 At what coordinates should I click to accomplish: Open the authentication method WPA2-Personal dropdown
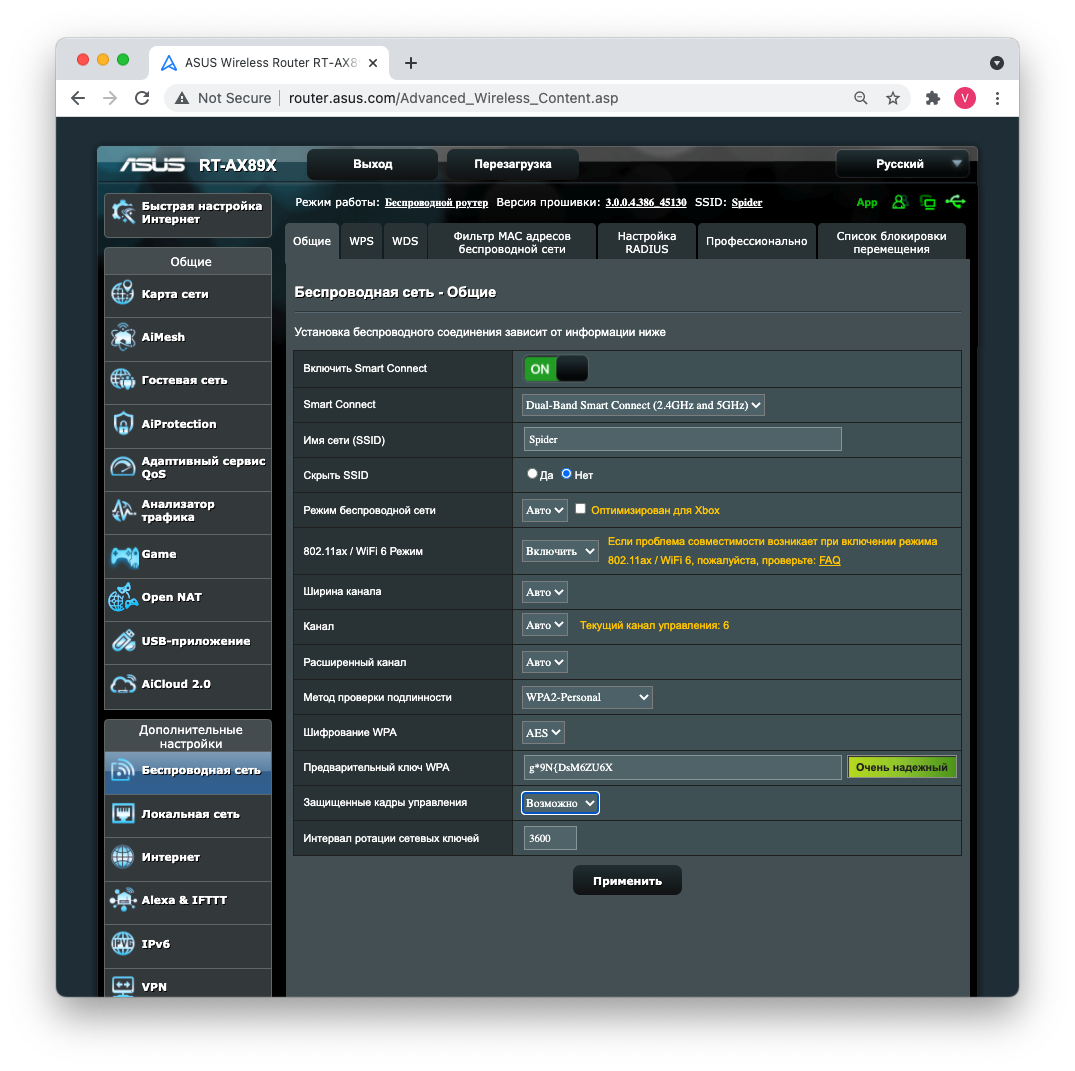tap(587, 697)
